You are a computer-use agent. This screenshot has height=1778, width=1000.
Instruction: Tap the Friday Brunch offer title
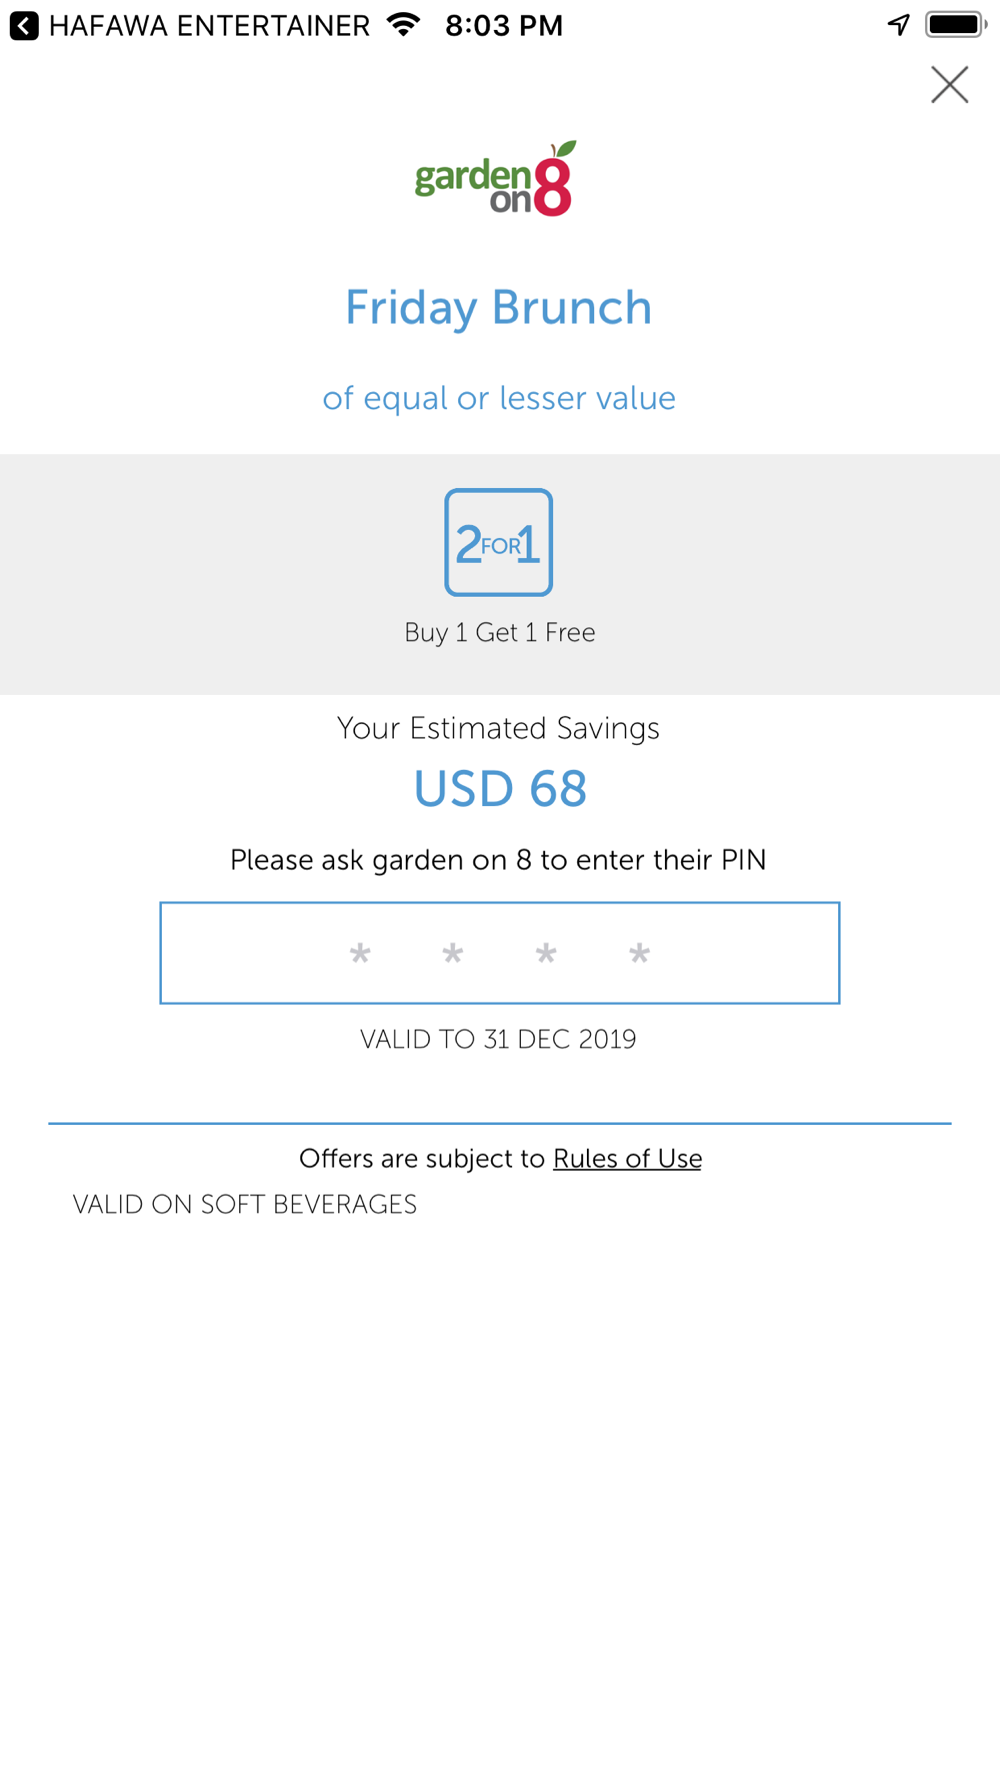[499, 308]
